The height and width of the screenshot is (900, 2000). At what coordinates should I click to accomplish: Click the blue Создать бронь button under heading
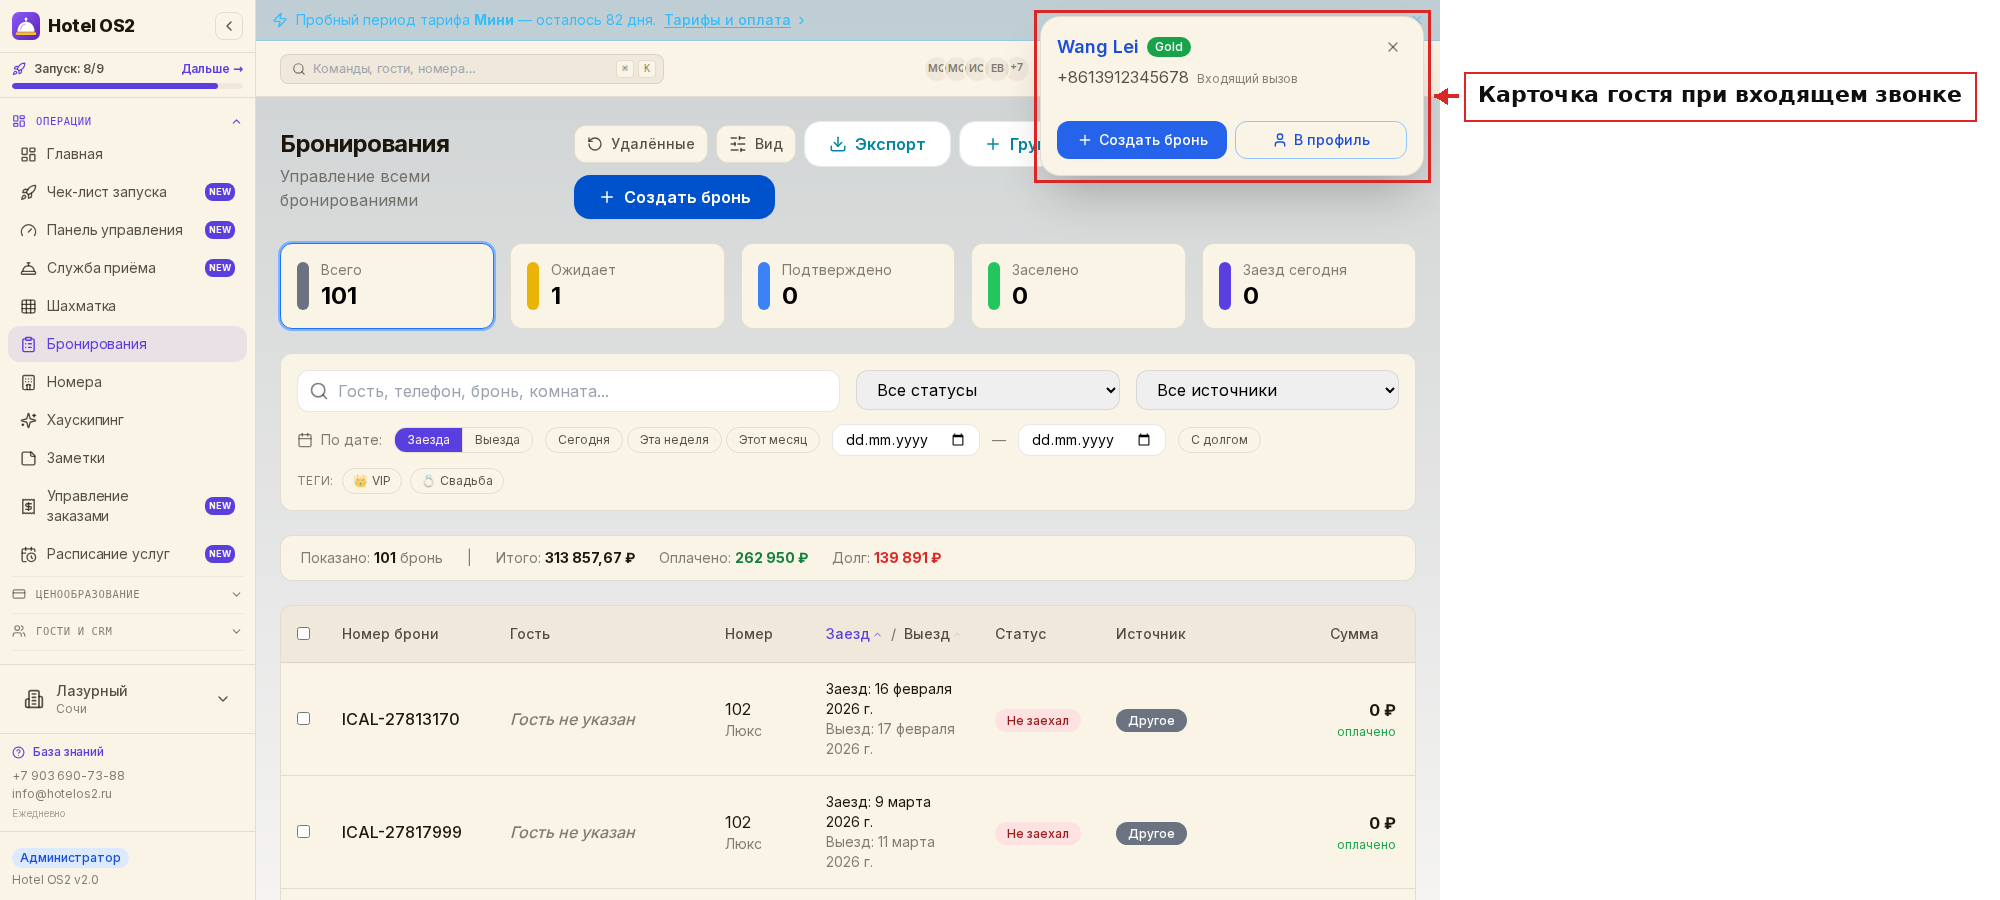(x=674, y=197)
